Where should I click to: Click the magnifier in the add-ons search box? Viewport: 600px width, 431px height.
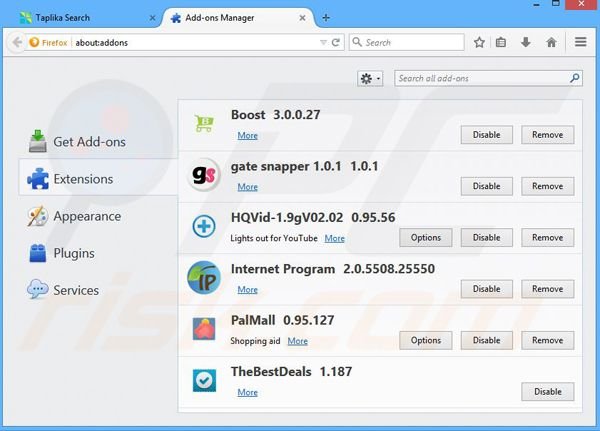(x=574, y=78)
